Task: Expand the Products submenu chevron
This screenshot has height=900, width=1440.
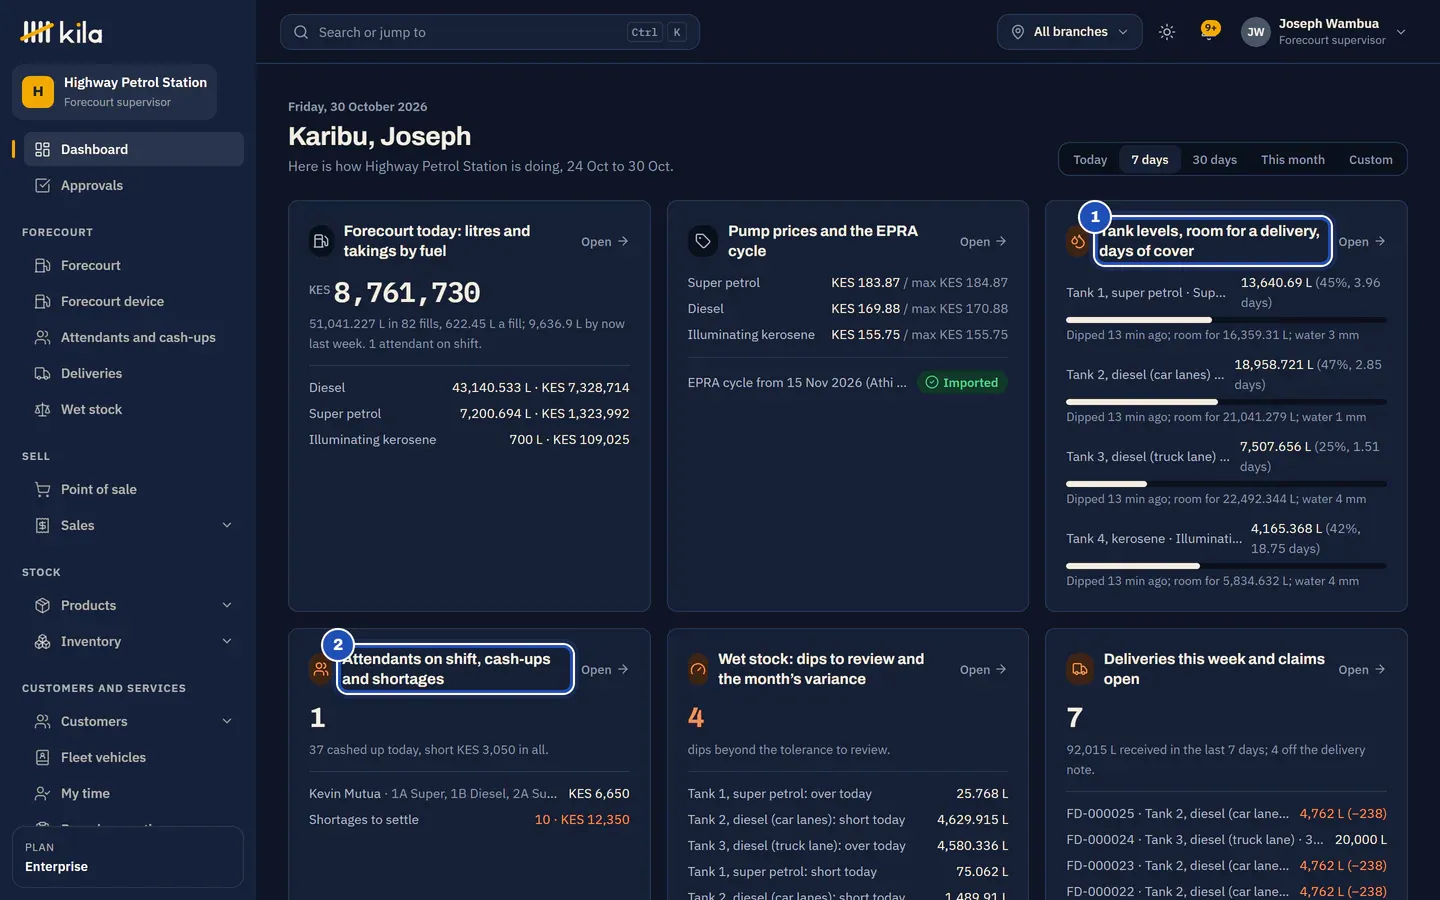Action: click(227, 605)
